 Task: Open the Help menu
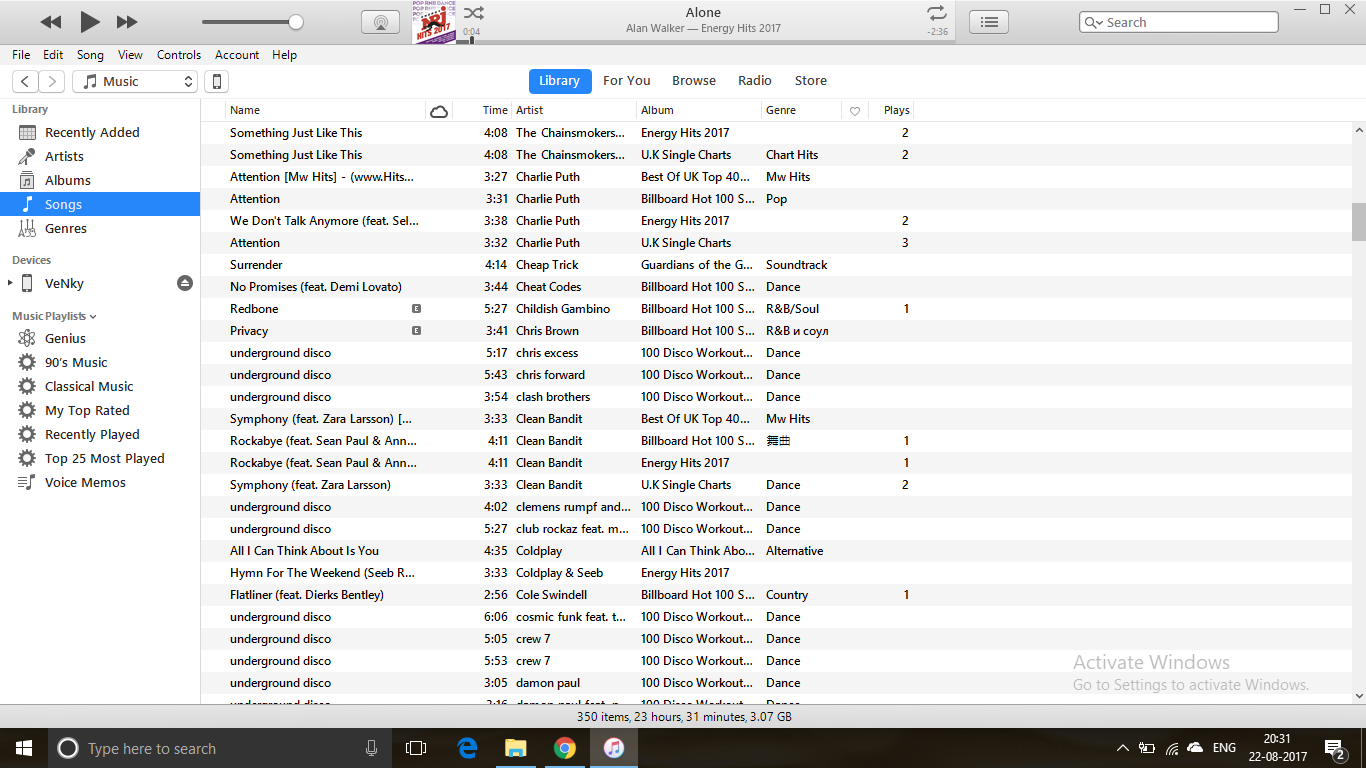[285, 55]
